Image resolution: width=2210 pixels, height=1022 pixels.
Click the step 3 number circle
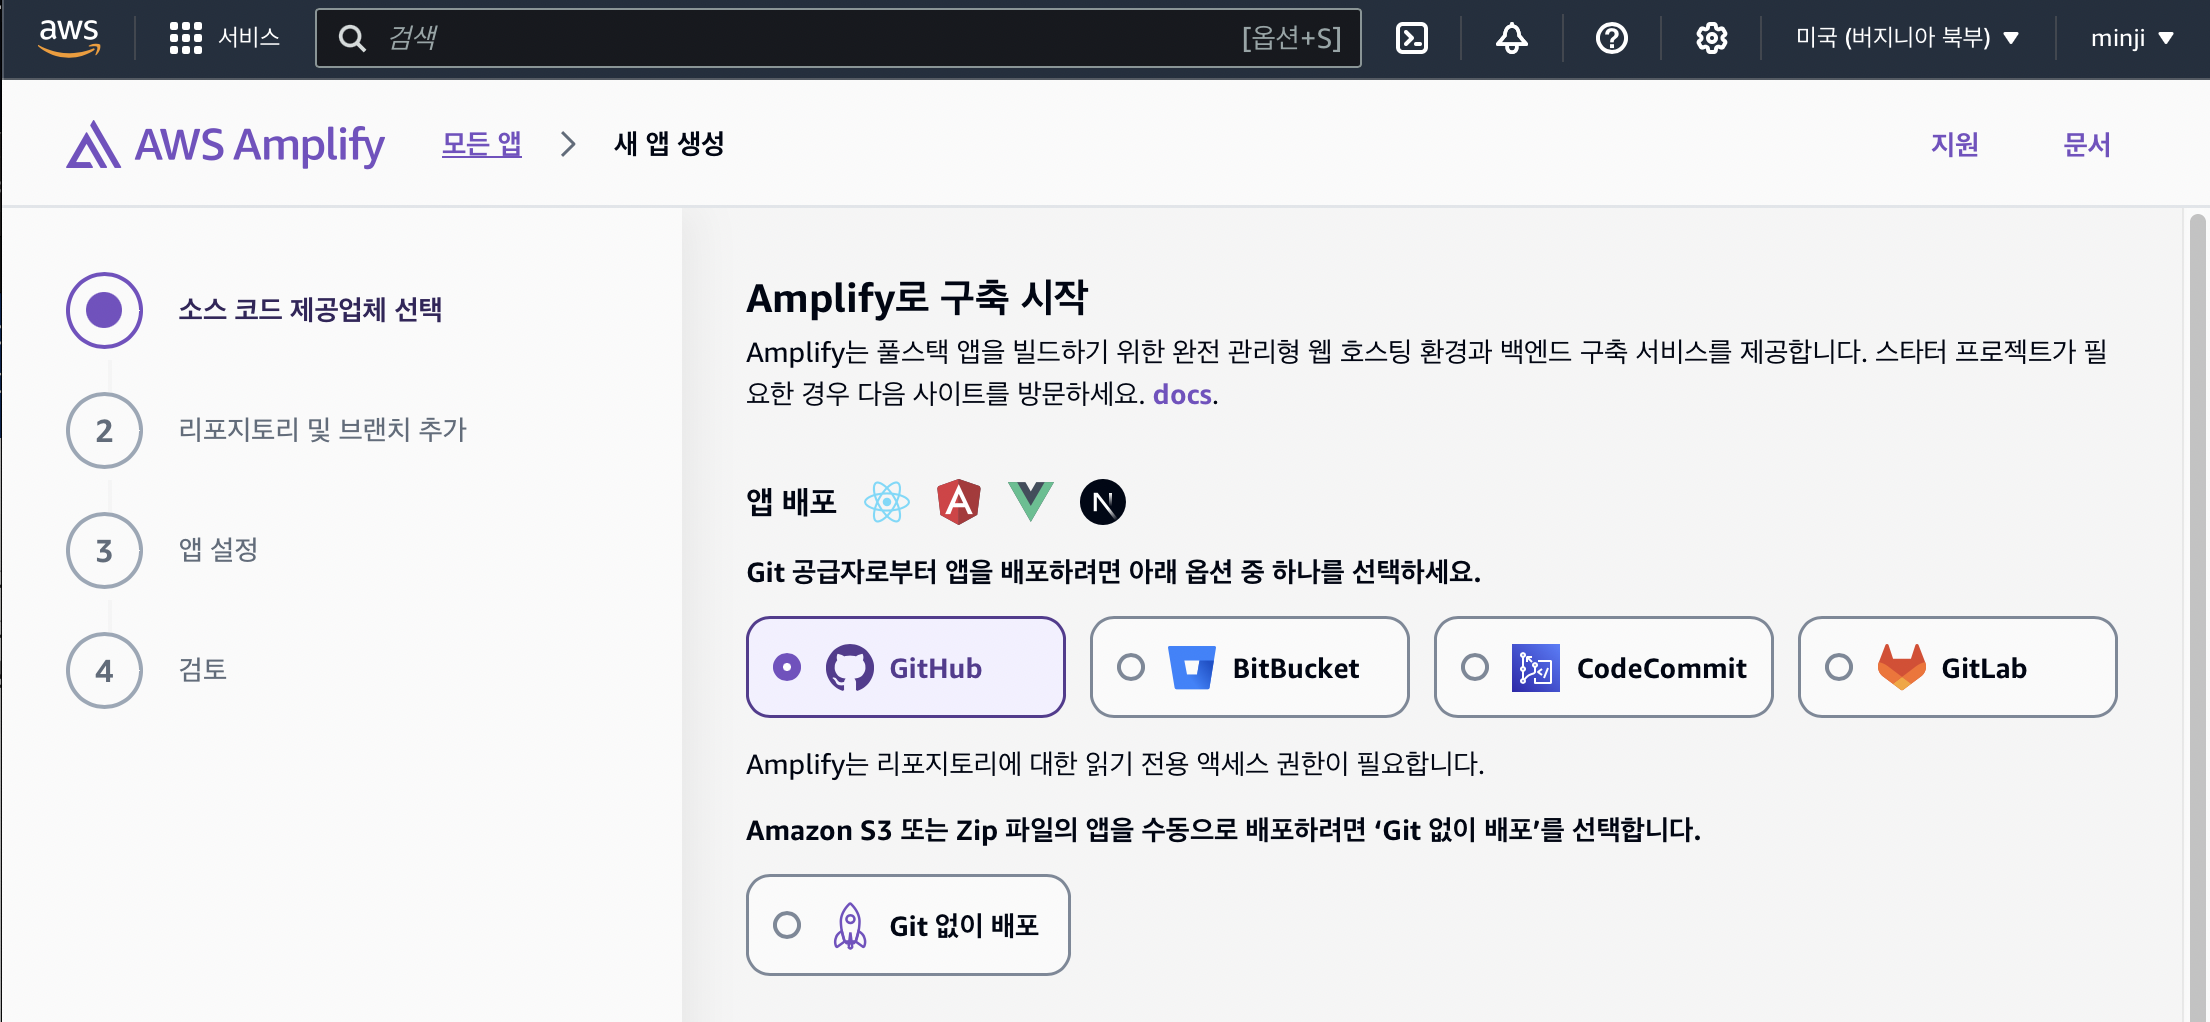point(104,550)
